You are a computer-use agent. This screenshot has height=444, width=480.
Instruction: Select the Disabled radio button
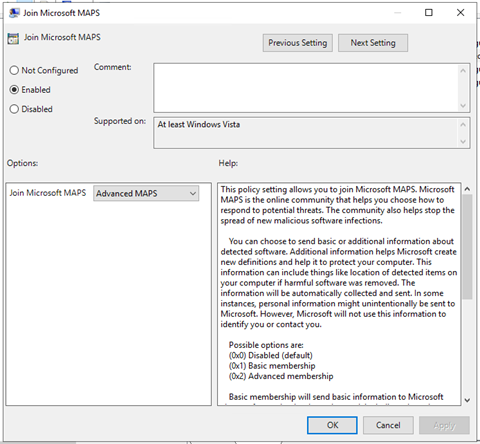coord(14,109)
